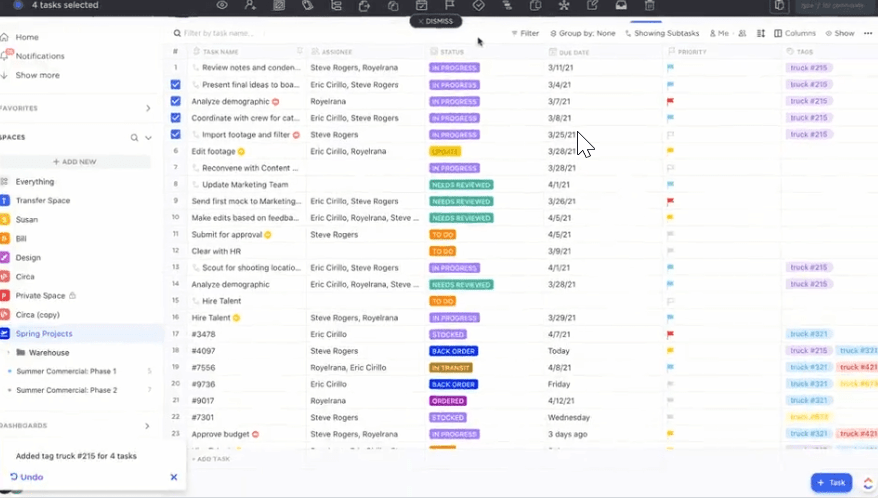
Task: Click assignees people icon next to Me
Action: (x=742, y=33)
